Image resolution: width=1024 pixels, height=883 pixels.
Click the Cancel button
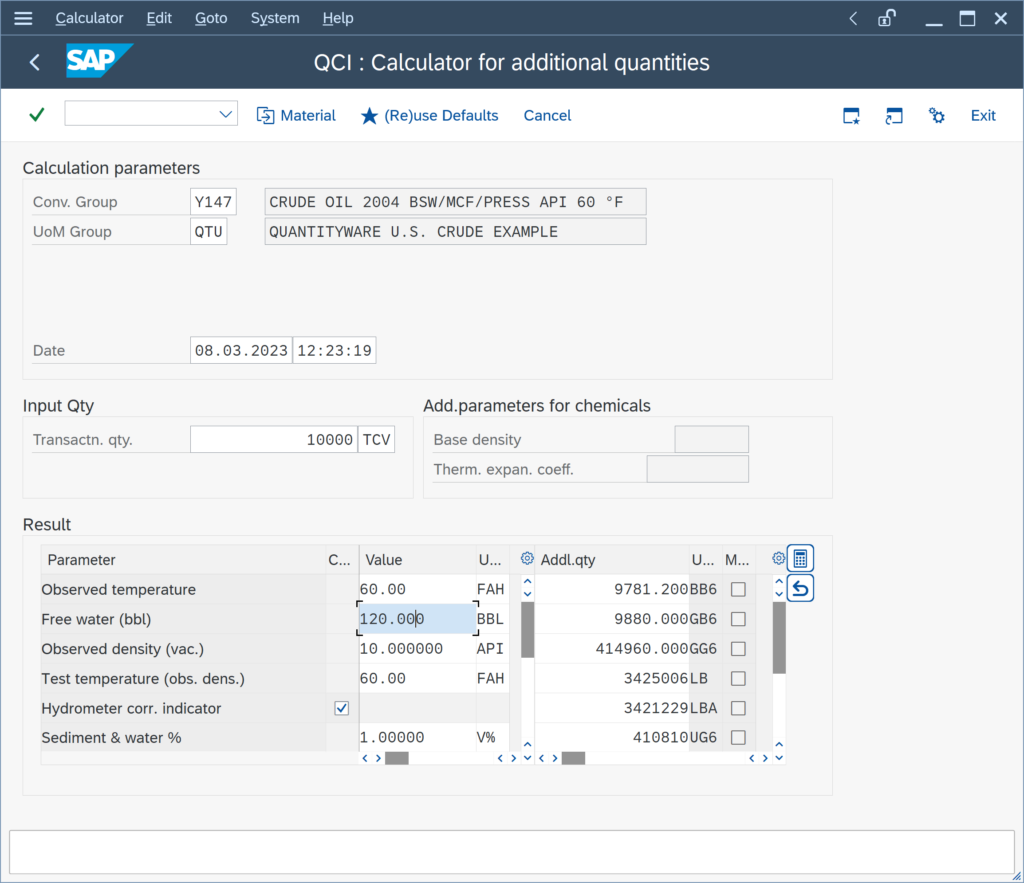click(x=547, y=116)
